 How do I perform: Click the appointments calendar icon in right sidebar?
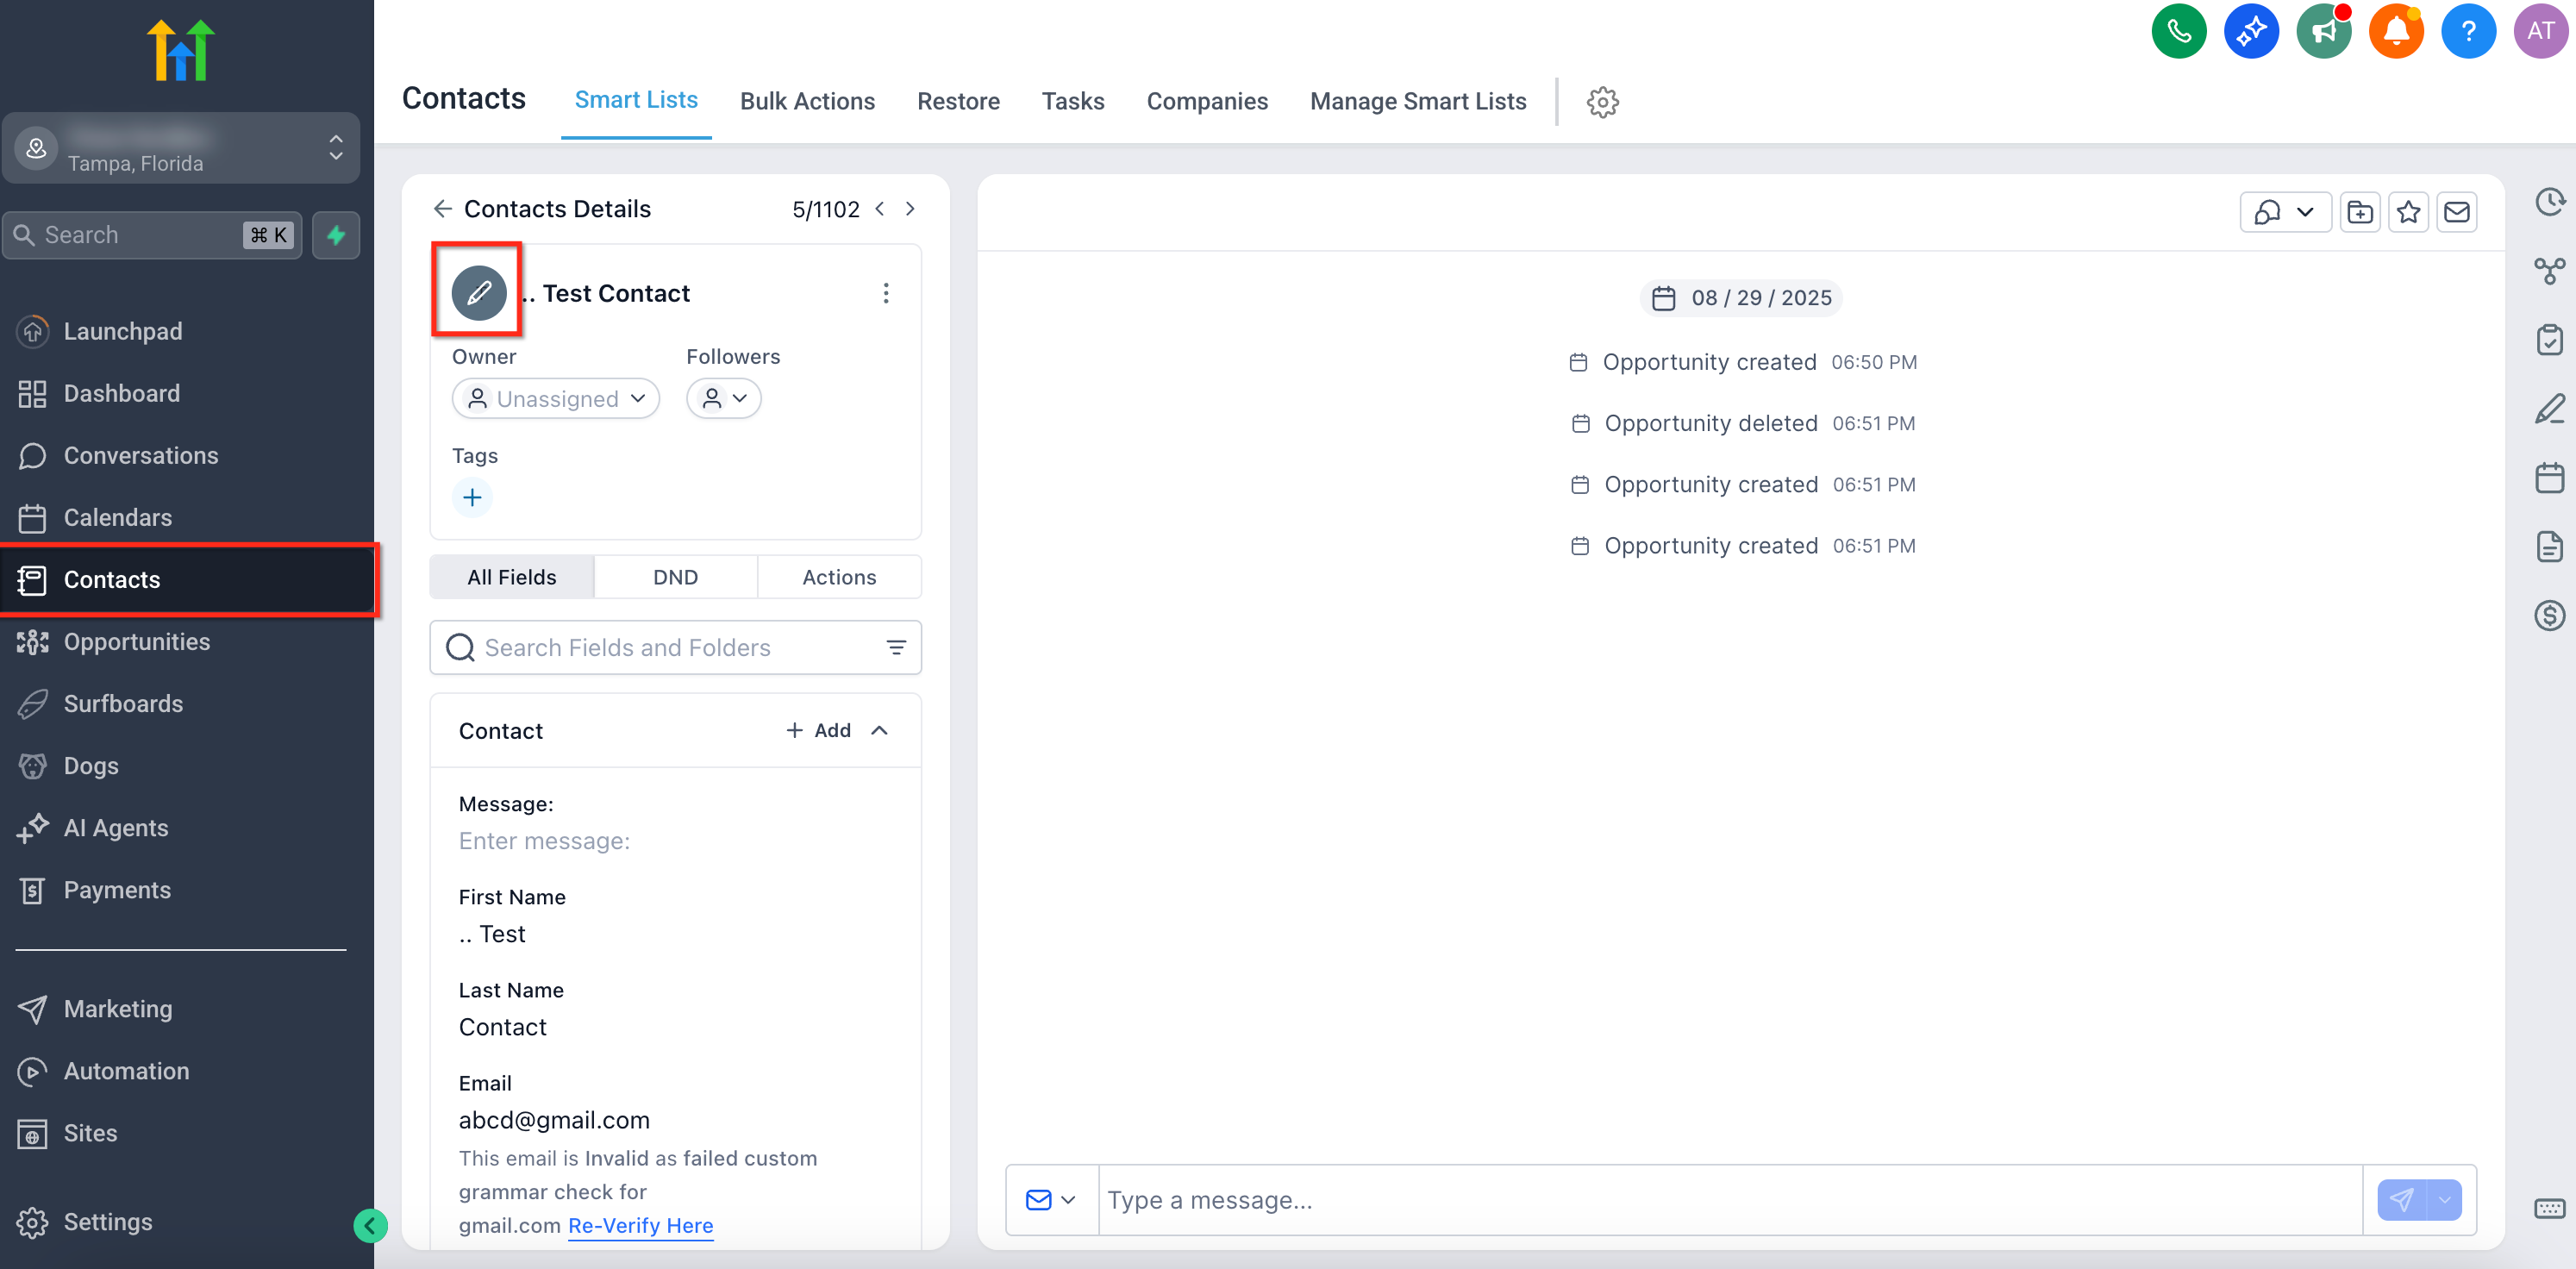pyautogui.click(x=2549, y=478)
